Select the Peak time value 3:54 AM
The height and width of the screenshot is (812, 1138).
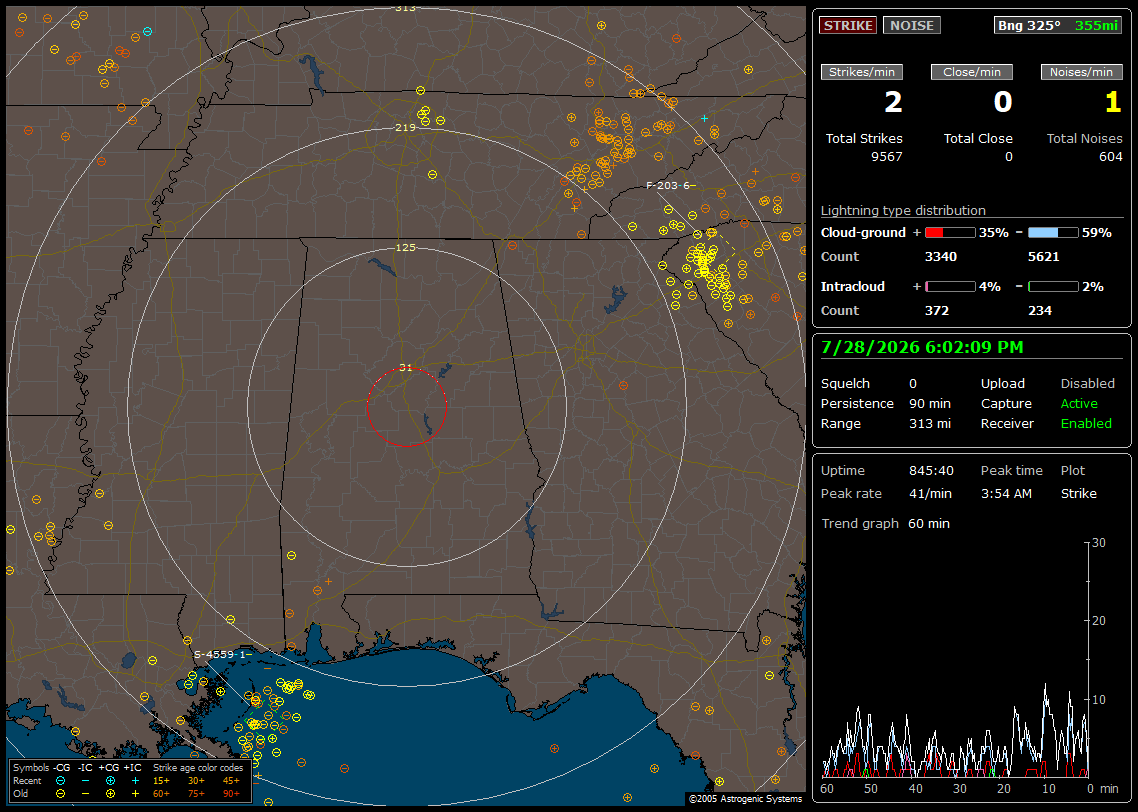click(x=1006, y=493)
